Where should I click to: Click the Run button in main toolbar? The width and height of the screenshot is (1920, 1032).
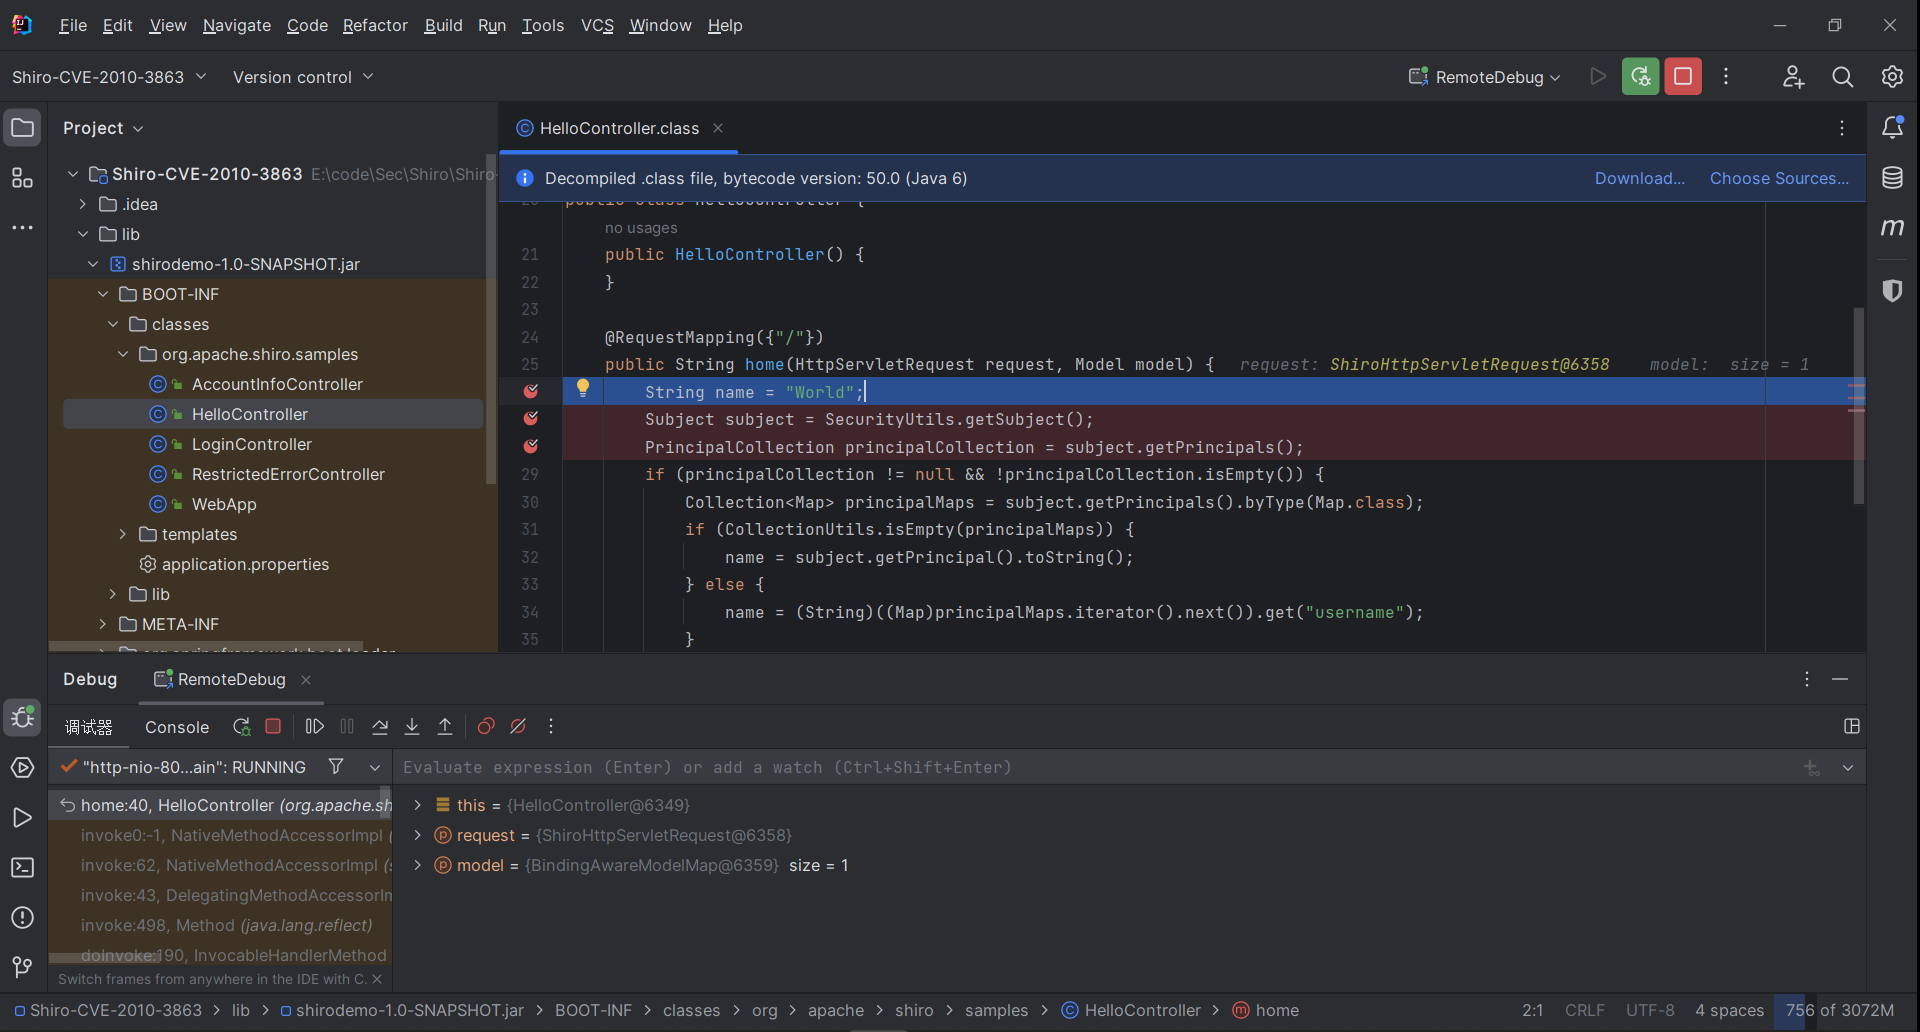pyautogui.click(x=1598, y=77)
